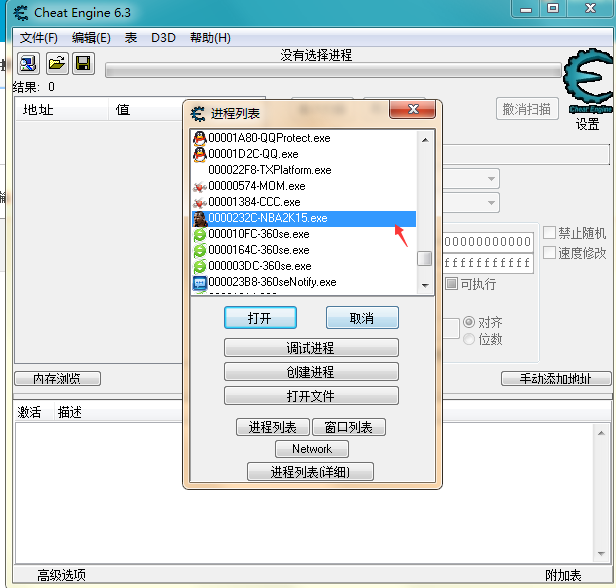The image size is (616, 588).
Task: Click the process list dialog title icon
Action: pyautogui.click(x=198, y=114)
